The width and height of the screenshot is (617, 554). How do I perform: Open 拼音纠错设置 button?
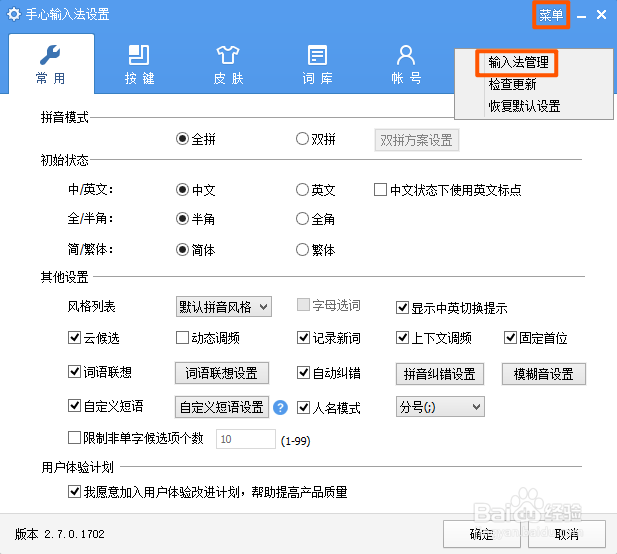(x=440, y=374)
